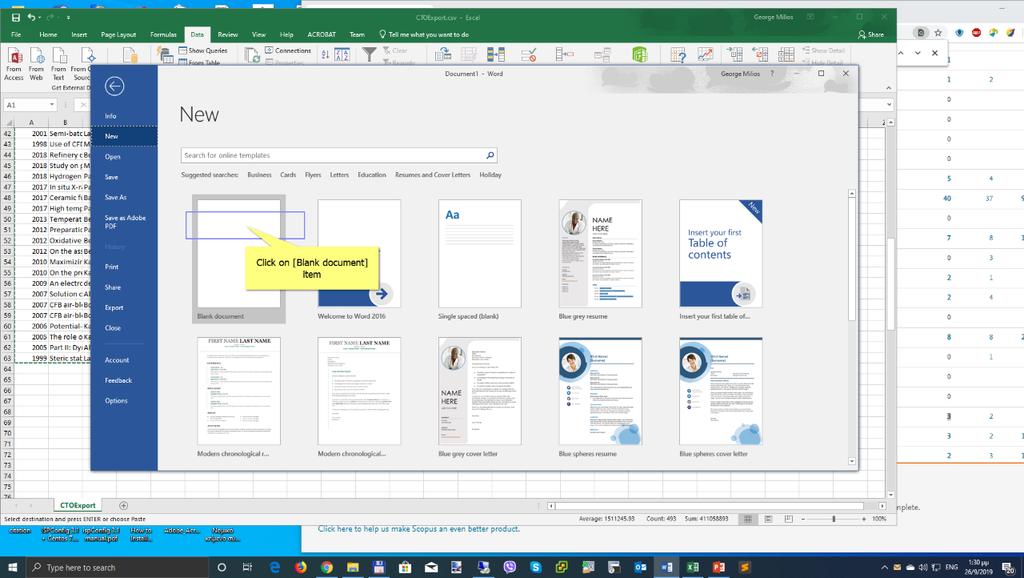This screenshot has width=1024, height=578.
Task: Click the Forecast Sheet chart icon
Action: point(705,55)
